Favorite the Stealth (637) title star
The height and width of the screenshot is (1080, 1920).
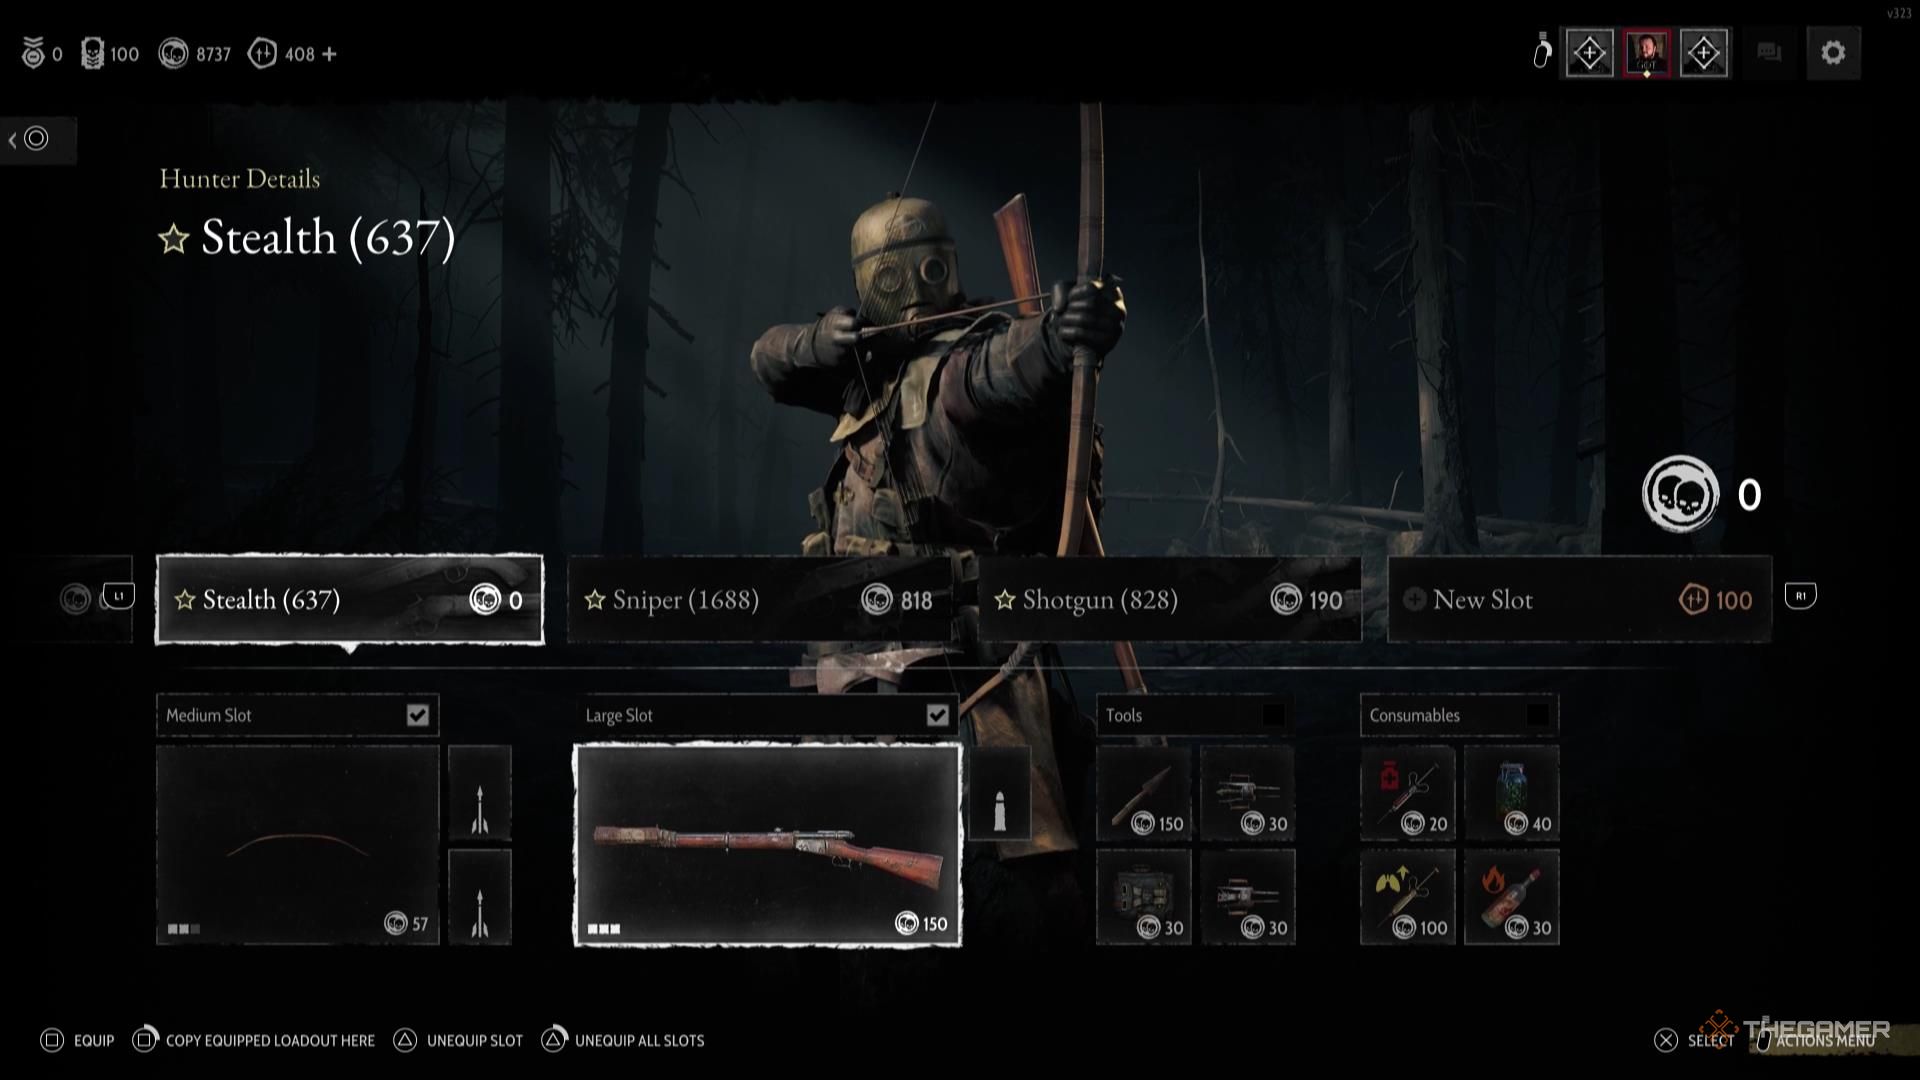click(174, 239)
